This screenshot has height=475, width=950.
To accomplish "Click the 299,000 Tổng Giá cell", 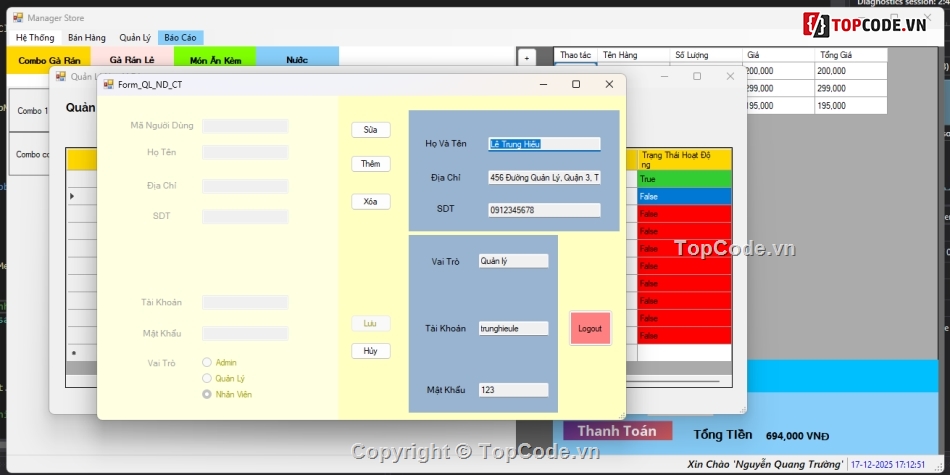I will pyautogui.click(x=851, y=88).
